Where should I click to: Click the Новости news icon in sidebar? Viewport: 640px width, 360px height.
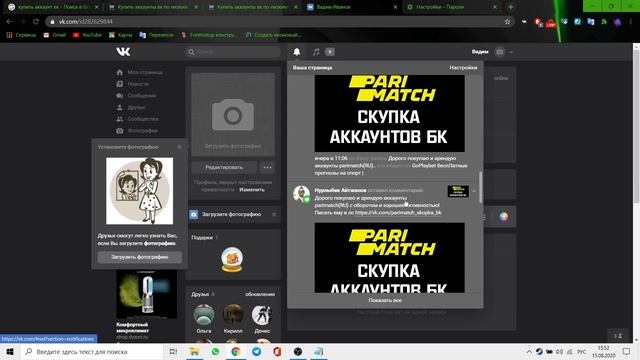[120, 84]
